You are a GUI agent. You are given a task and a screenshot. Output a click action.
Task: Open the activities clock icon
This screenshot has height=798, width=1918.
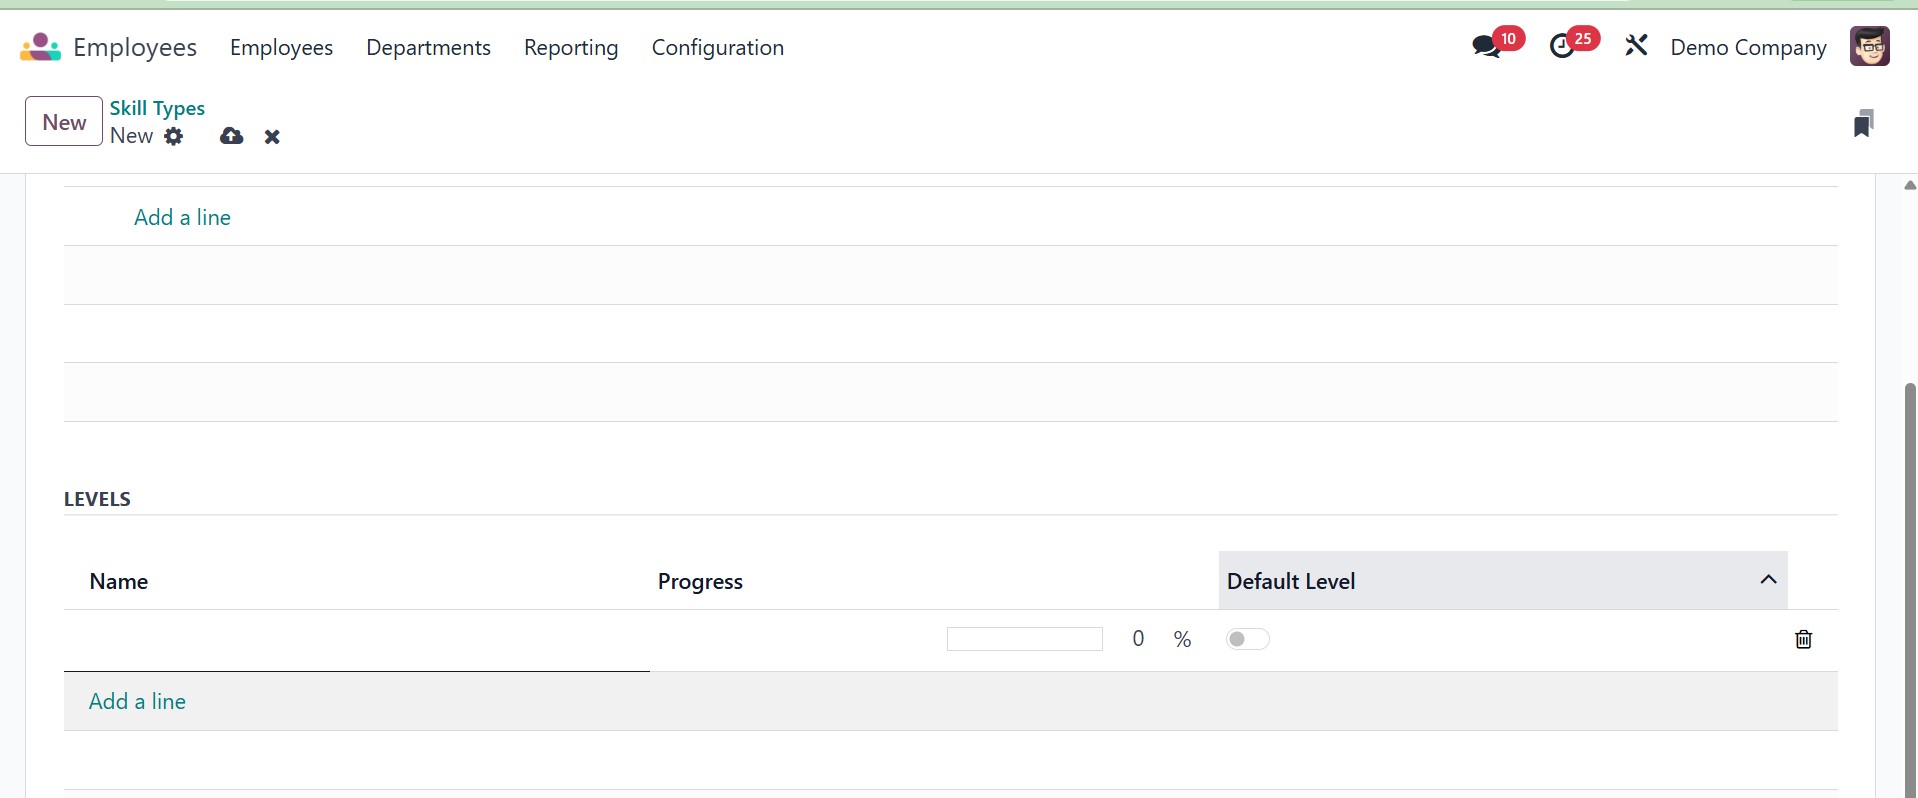1561,47
